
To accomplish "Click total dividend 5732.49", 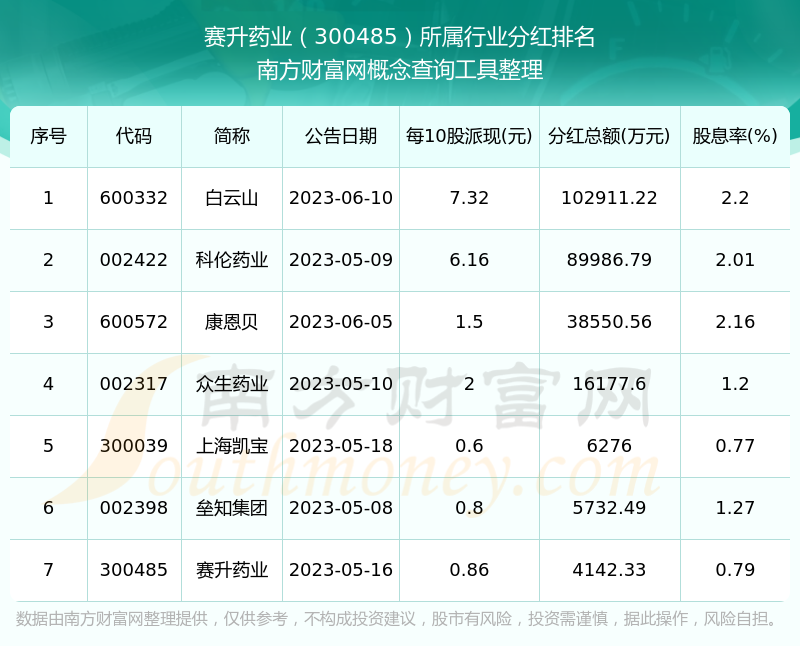I will point(609,508).
